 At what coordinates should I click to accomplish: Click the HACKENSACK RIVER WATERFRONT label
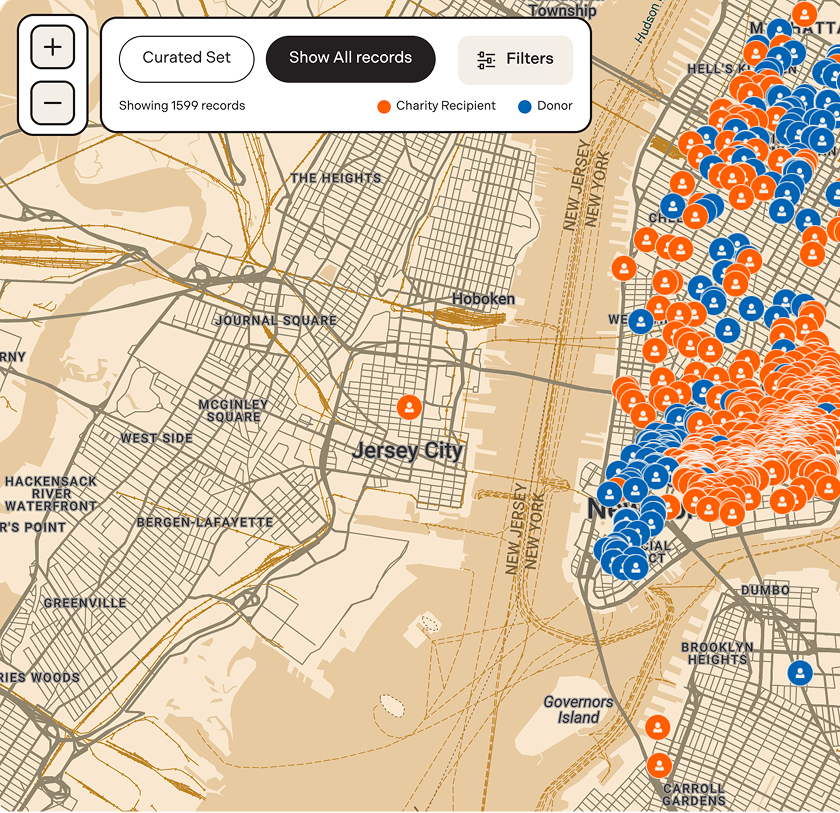coord(51,493)
